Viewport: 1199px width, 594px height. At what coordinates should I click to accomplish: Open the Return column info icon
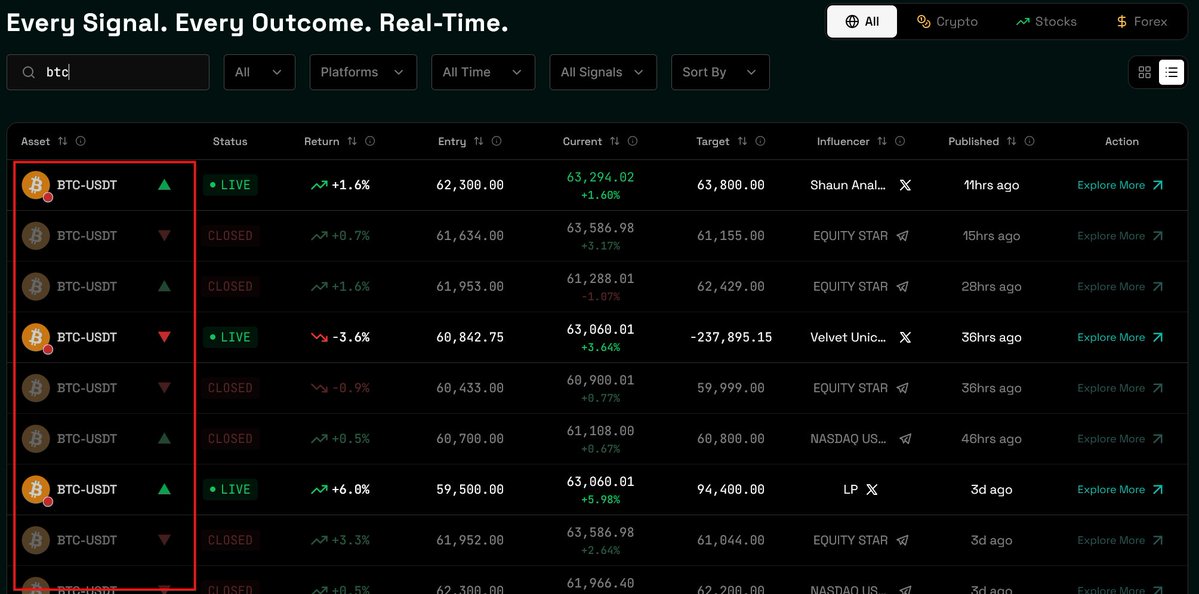(x=370, y=141)
